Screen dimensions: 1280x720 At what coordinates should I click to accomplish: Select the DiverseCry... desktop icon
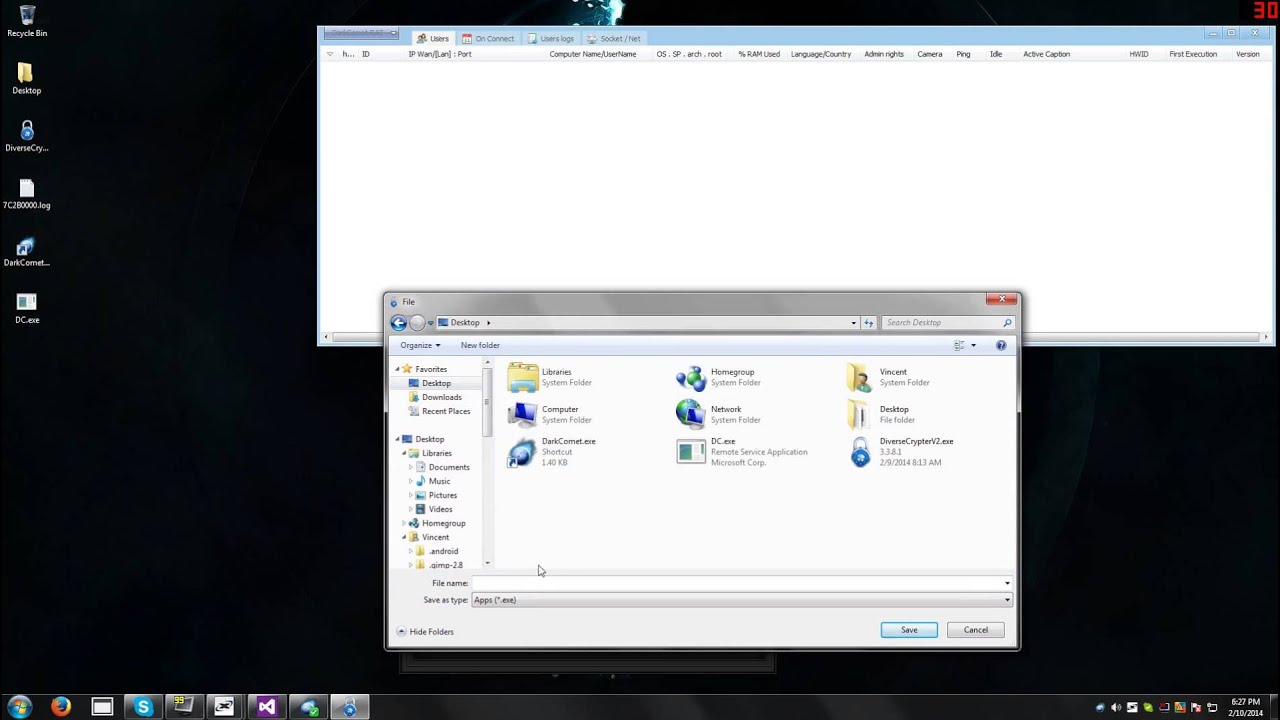(27, 137)
